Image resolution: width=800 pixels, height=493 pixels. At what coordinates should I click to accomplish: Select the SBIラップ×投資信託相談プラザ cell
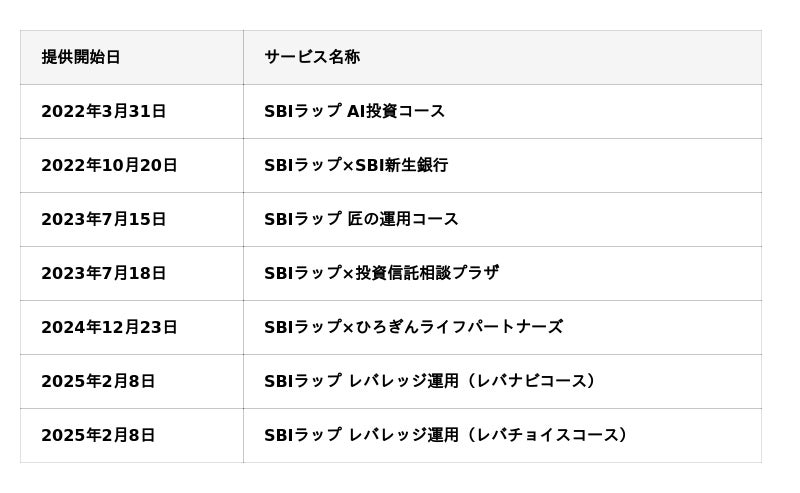[x=381, y=273]
